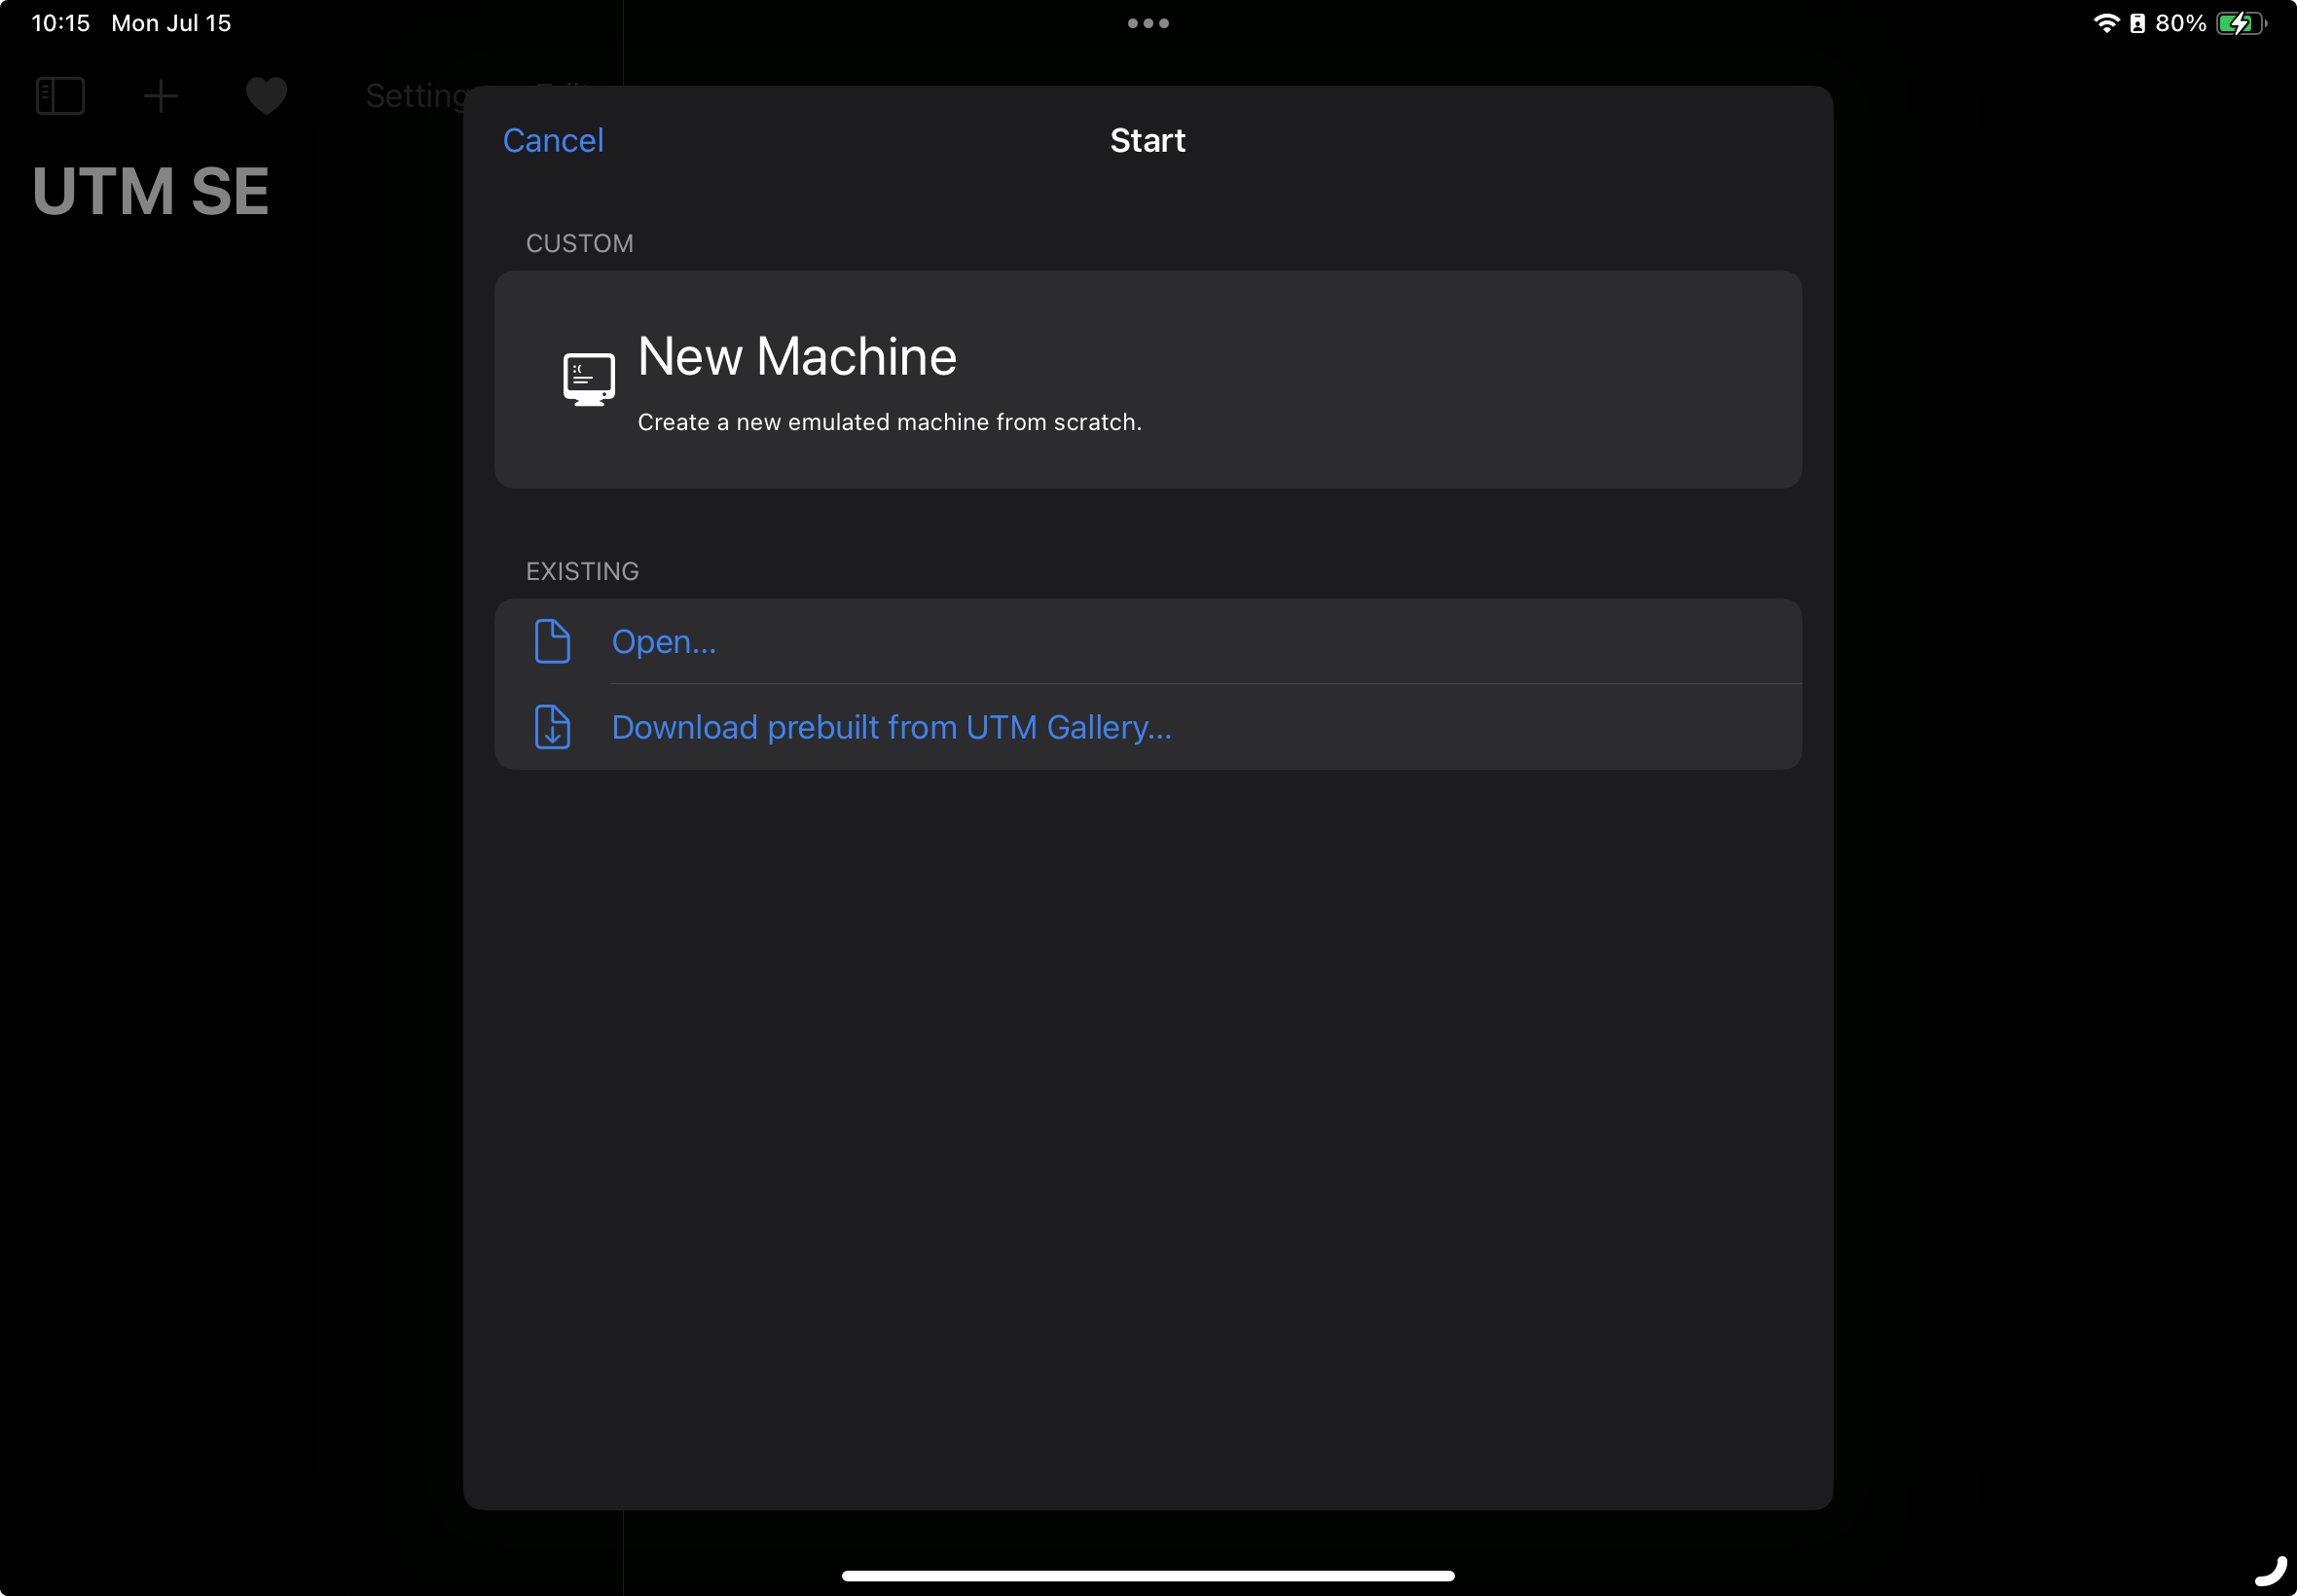Screen dimensions: 2297x1596
Task: Tap the 80% battery percentage text
Action: tap(2181, 23)
